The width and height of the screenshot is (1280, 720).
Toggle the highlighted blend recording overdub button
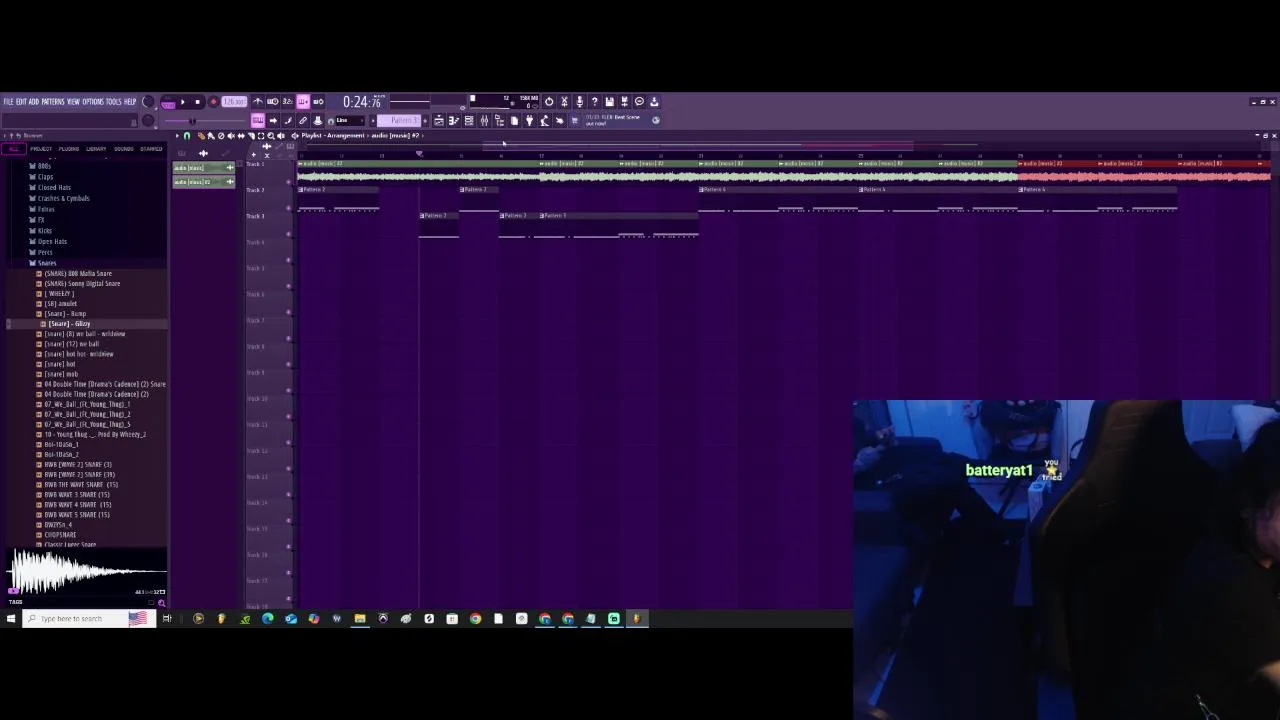click(302, 101)
